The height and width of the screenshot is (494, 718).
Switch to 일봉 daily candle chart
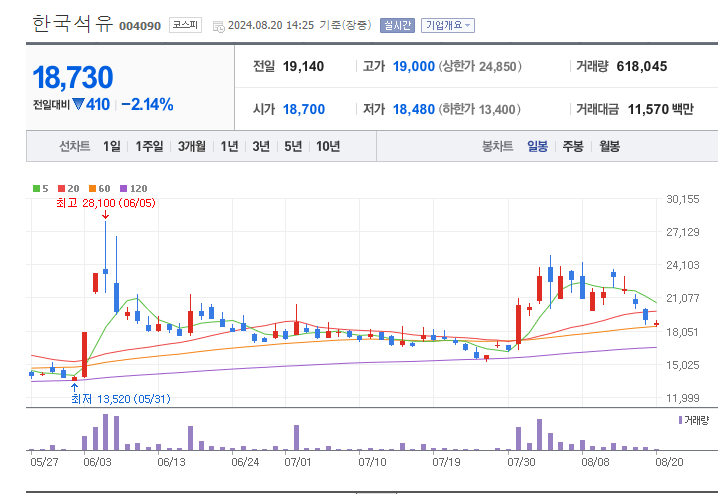coord(537,146)
